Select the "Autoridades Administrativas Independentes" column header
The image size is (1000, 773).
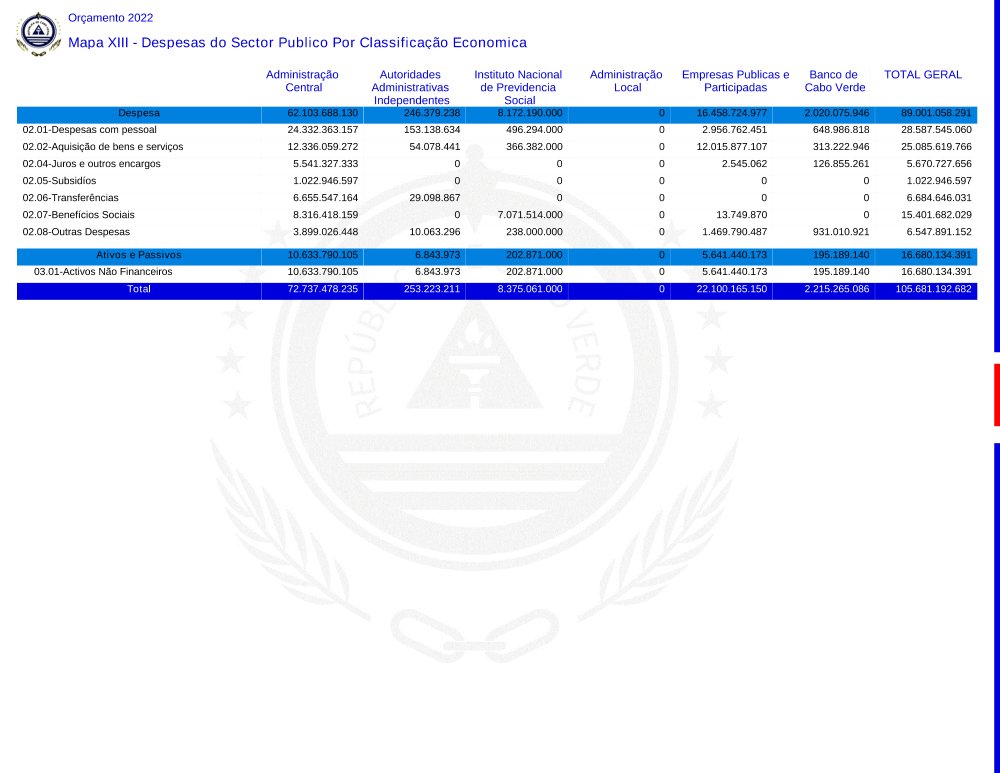(410, 87)
